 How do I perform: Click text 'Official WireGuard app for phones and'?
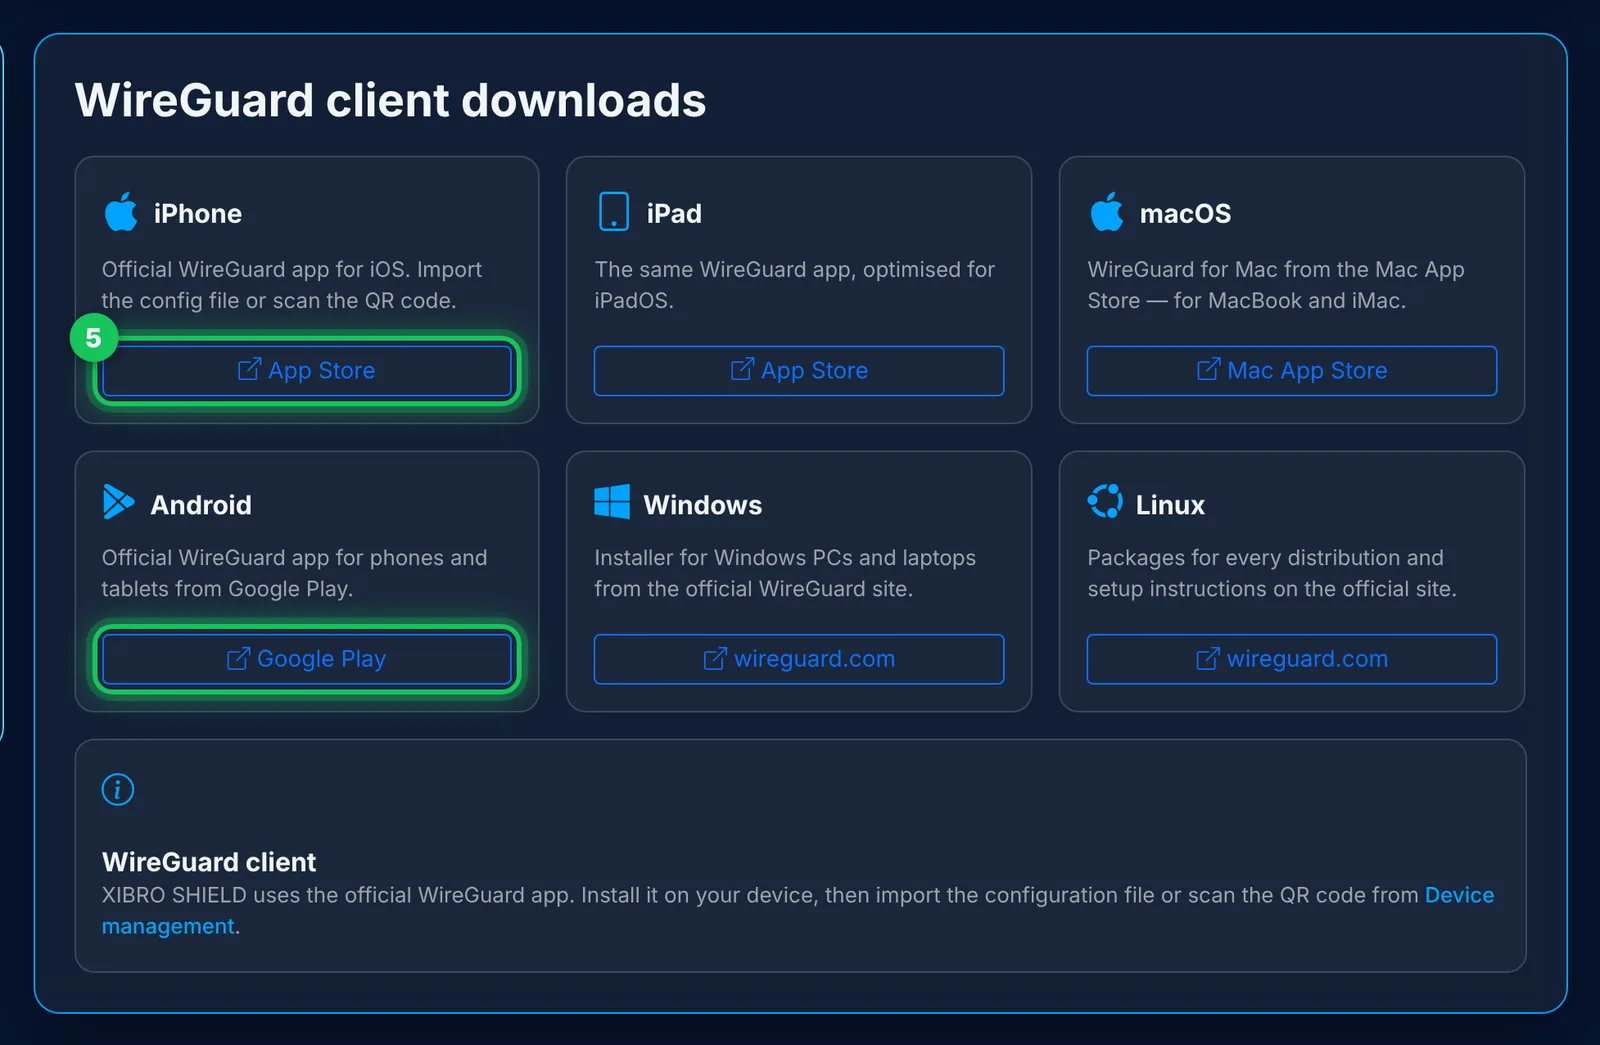[x=295, y=558]
